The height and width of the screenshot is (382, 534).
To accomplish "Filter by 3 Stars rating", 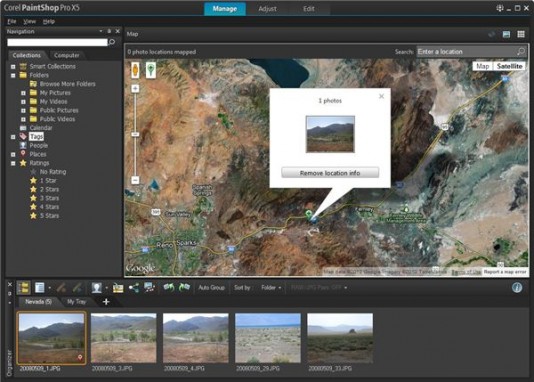I will click(49, 198).
